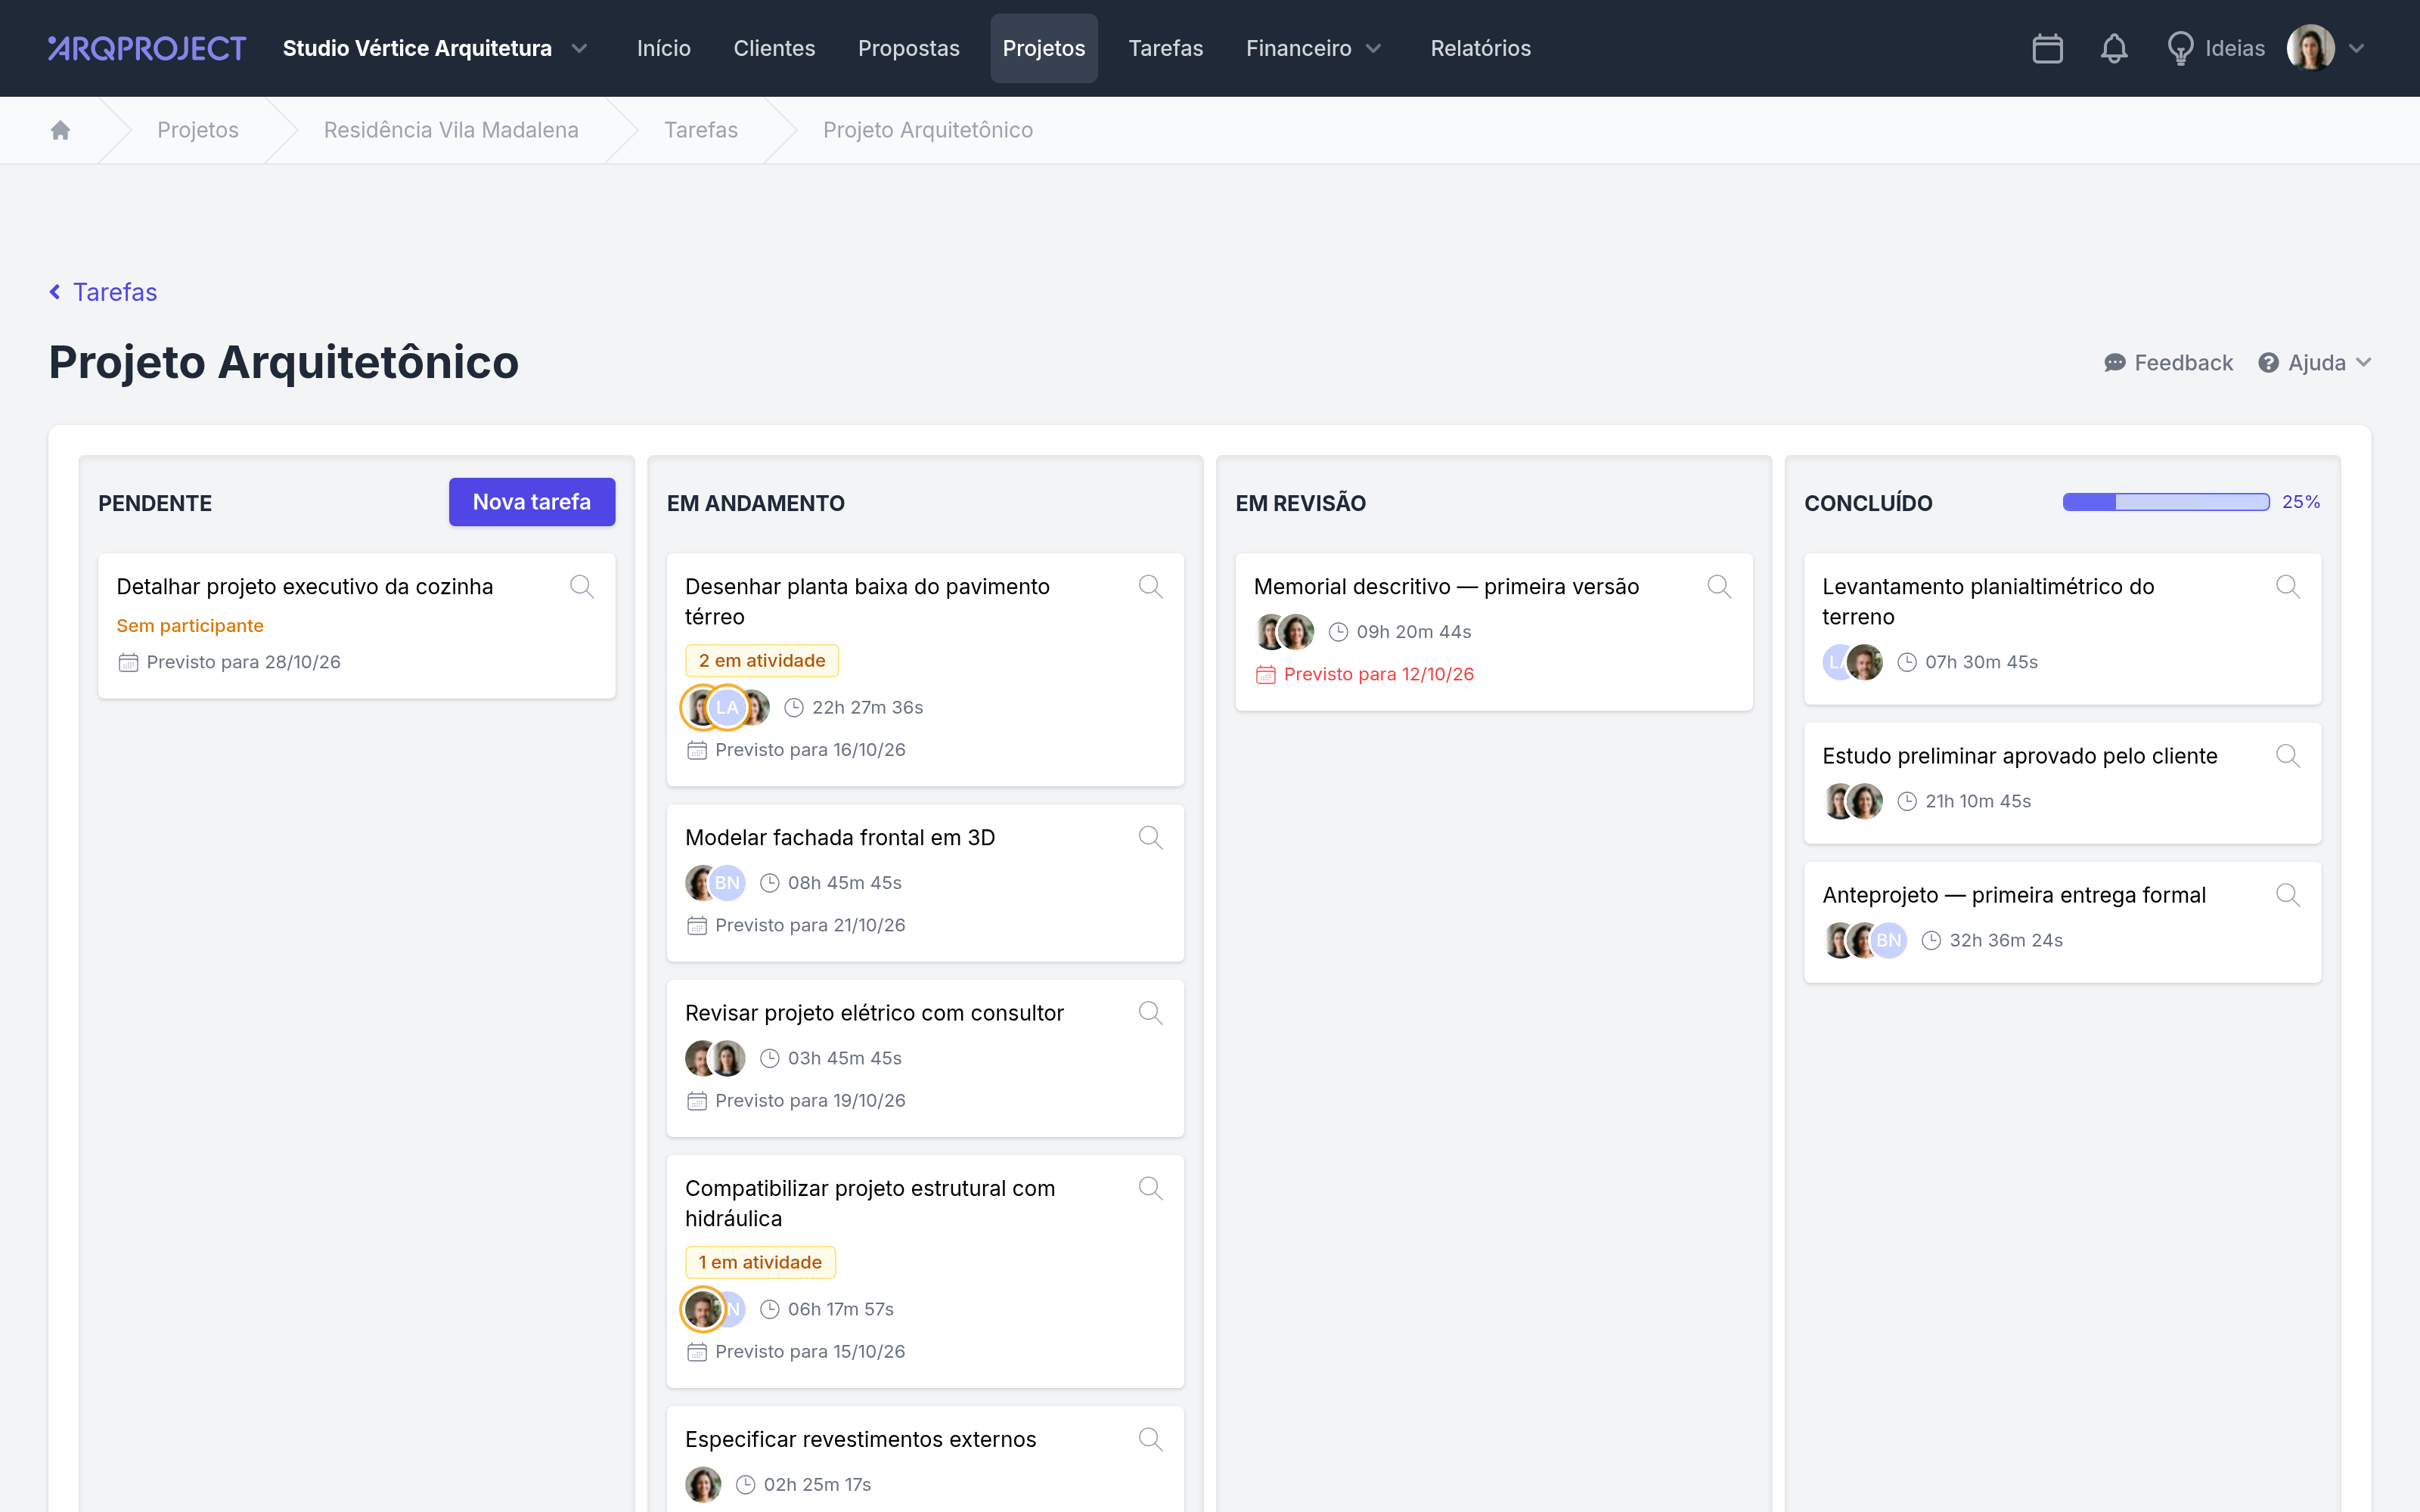
Task: Magnify Compatibilizar projeto estrutural card
Action: (x=1150, y=1188)
